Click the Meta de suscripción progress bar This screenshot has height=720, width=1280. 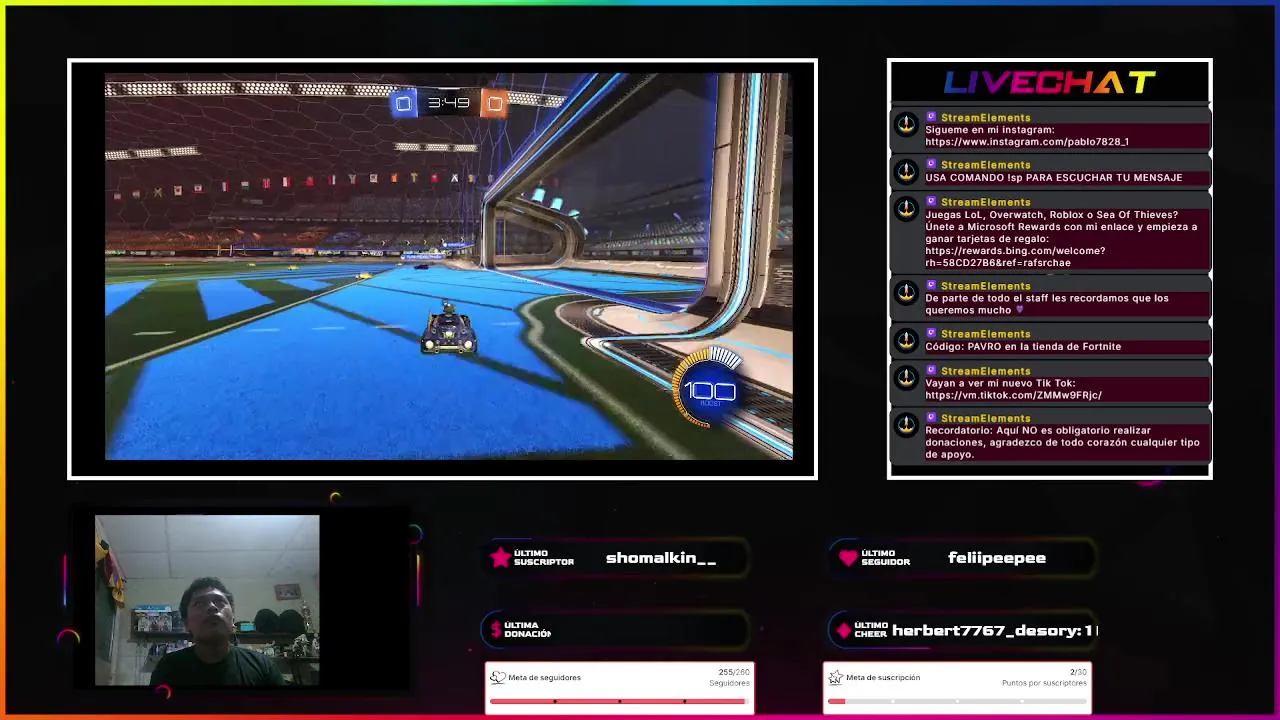[x=957, y=702]
